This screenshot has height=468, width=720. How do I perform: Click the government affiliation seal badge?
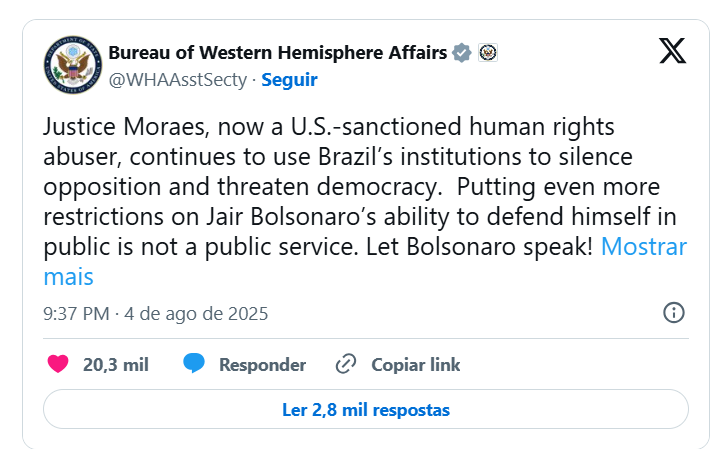tap(488, 52)
